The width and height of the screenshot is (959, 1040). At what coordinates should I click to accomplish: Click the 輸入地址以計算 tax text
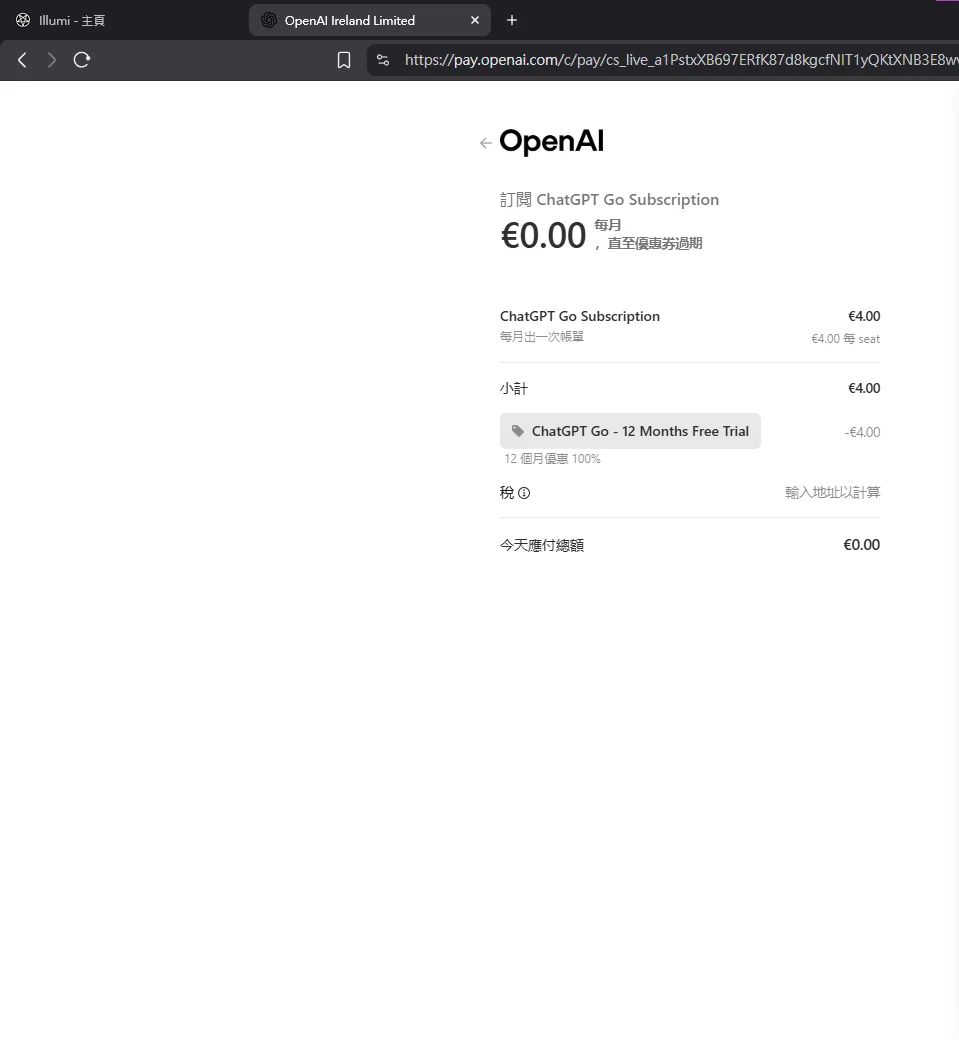[x=832, y=493]
